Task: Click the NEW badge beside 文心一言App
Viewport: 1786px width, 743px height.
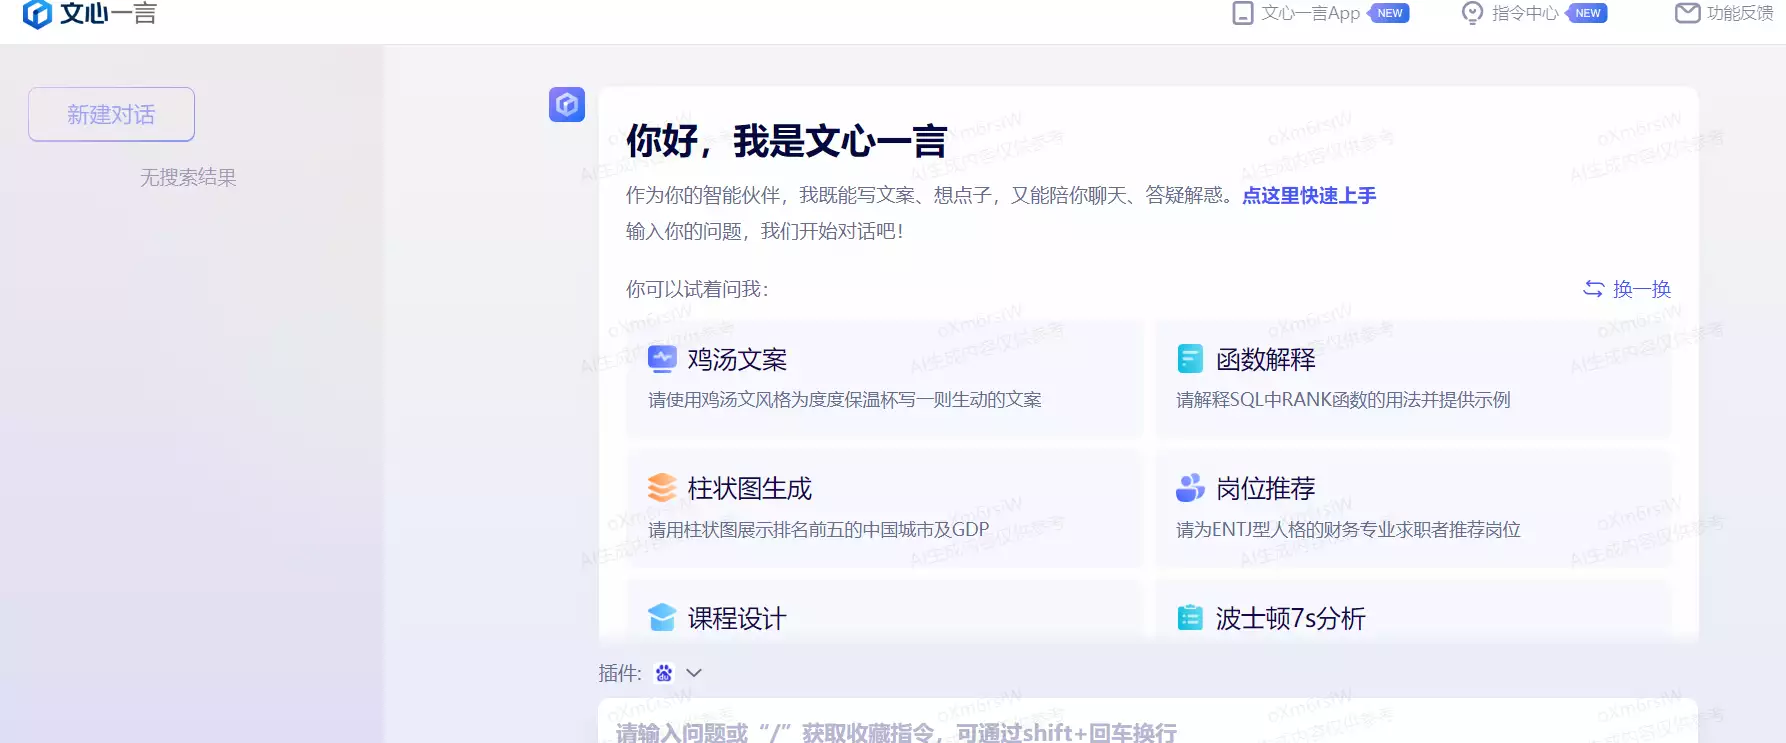Action: pyautogui.click(x=1389, y=13)
